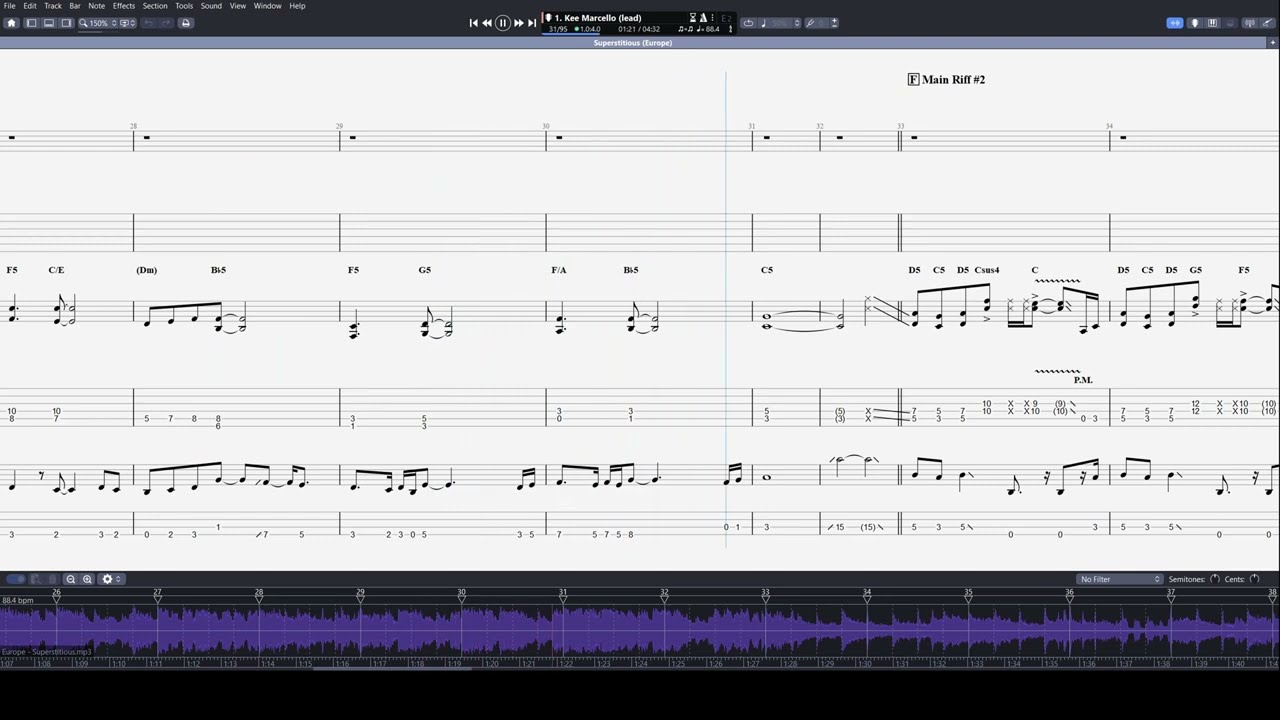Click the C/E chord name
This screenshot has width=1280, height=720.
pyautogui.click(x=56, y=270)
